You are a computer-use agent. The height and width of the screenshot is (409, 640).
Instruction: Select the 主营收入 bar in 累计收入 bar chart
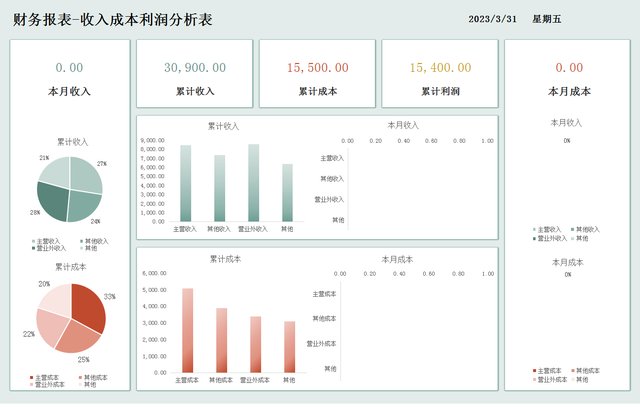point(185,183)
